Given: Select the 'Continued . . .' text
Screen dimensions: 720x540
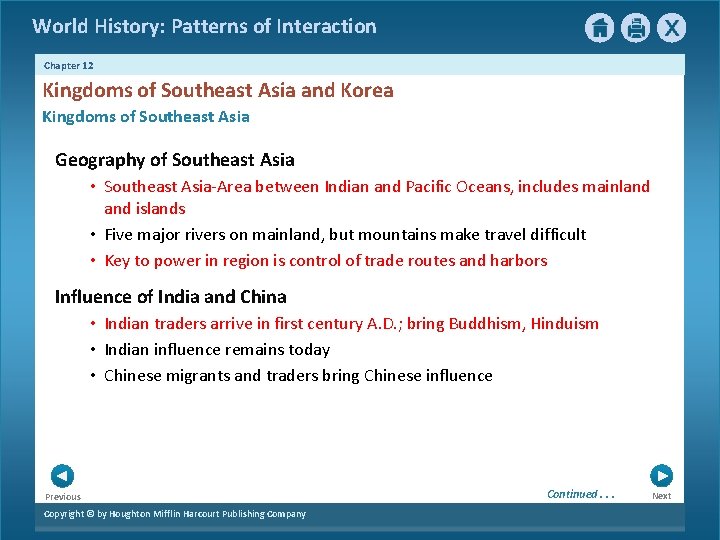Looking at the screenshot, I should [x=580, y=494].
